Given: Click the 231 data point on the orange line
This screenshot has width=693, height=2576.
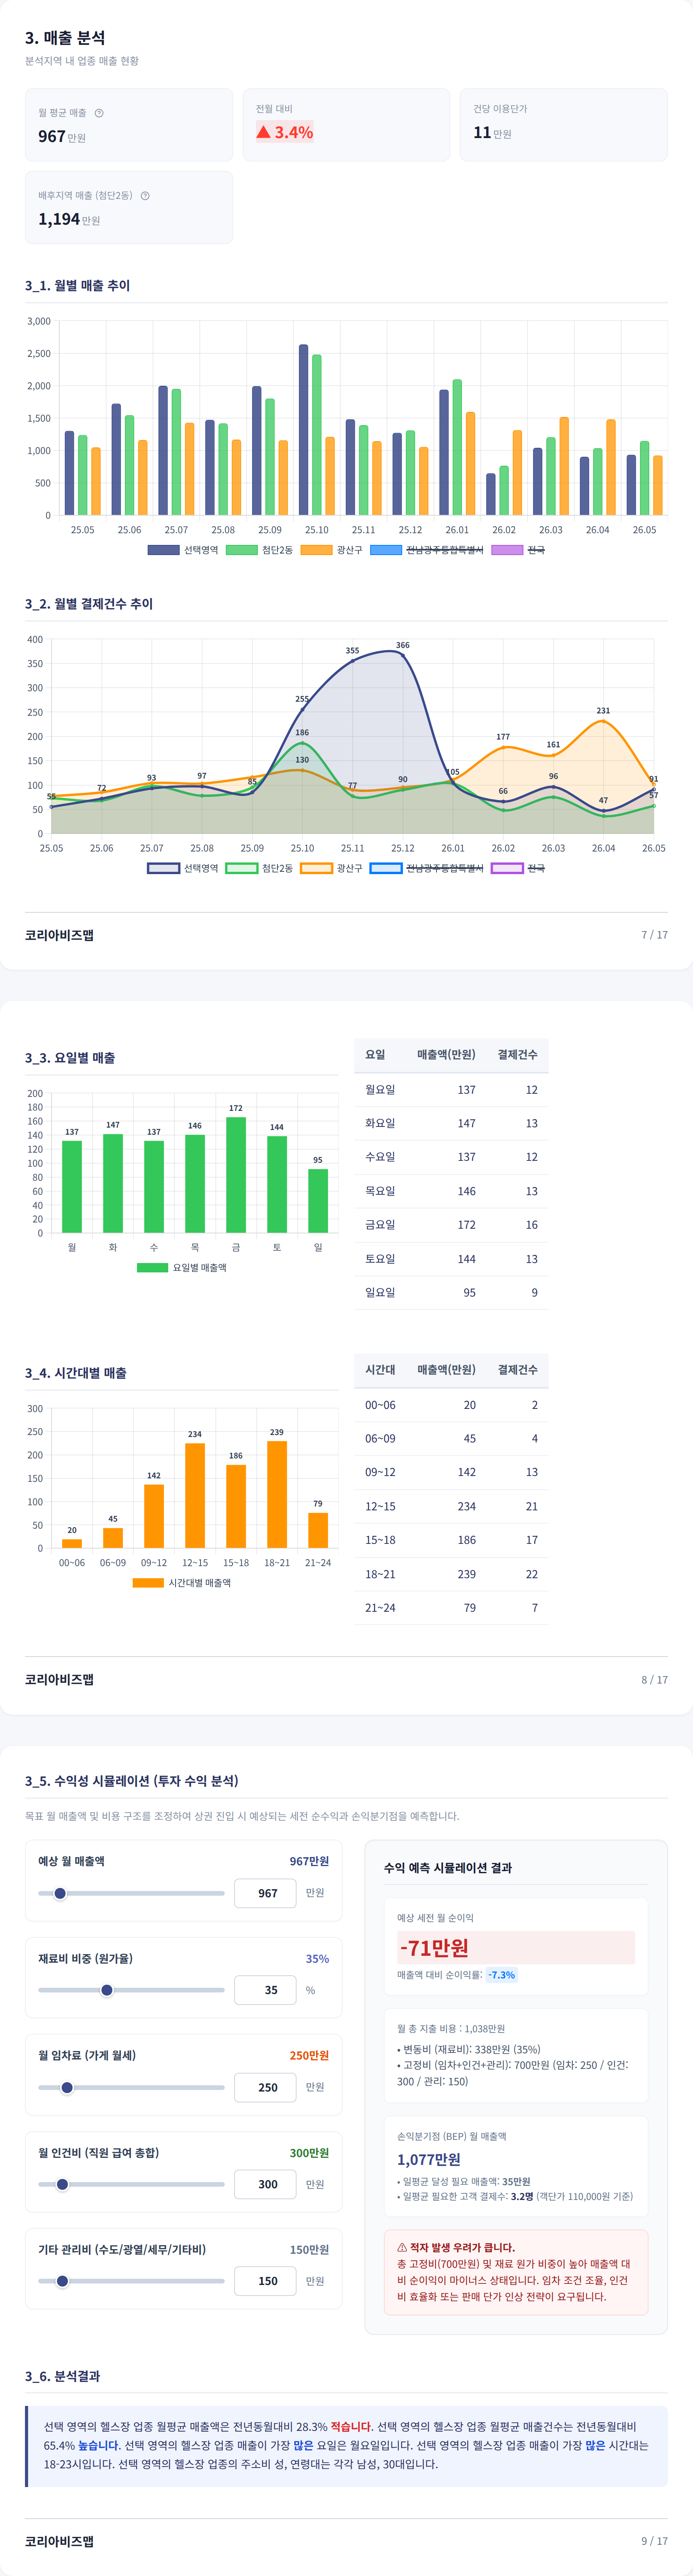Looking at the screenshot, I should (x=603, y=720).
